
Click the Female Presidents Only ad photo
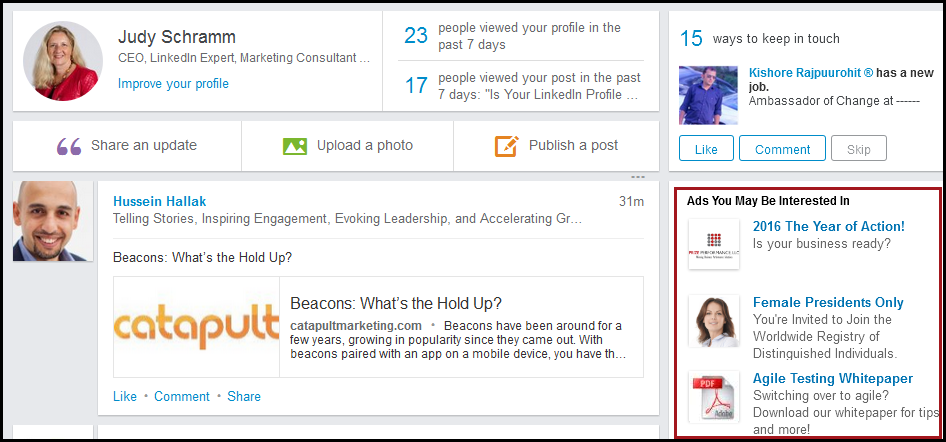click(714, 321)
